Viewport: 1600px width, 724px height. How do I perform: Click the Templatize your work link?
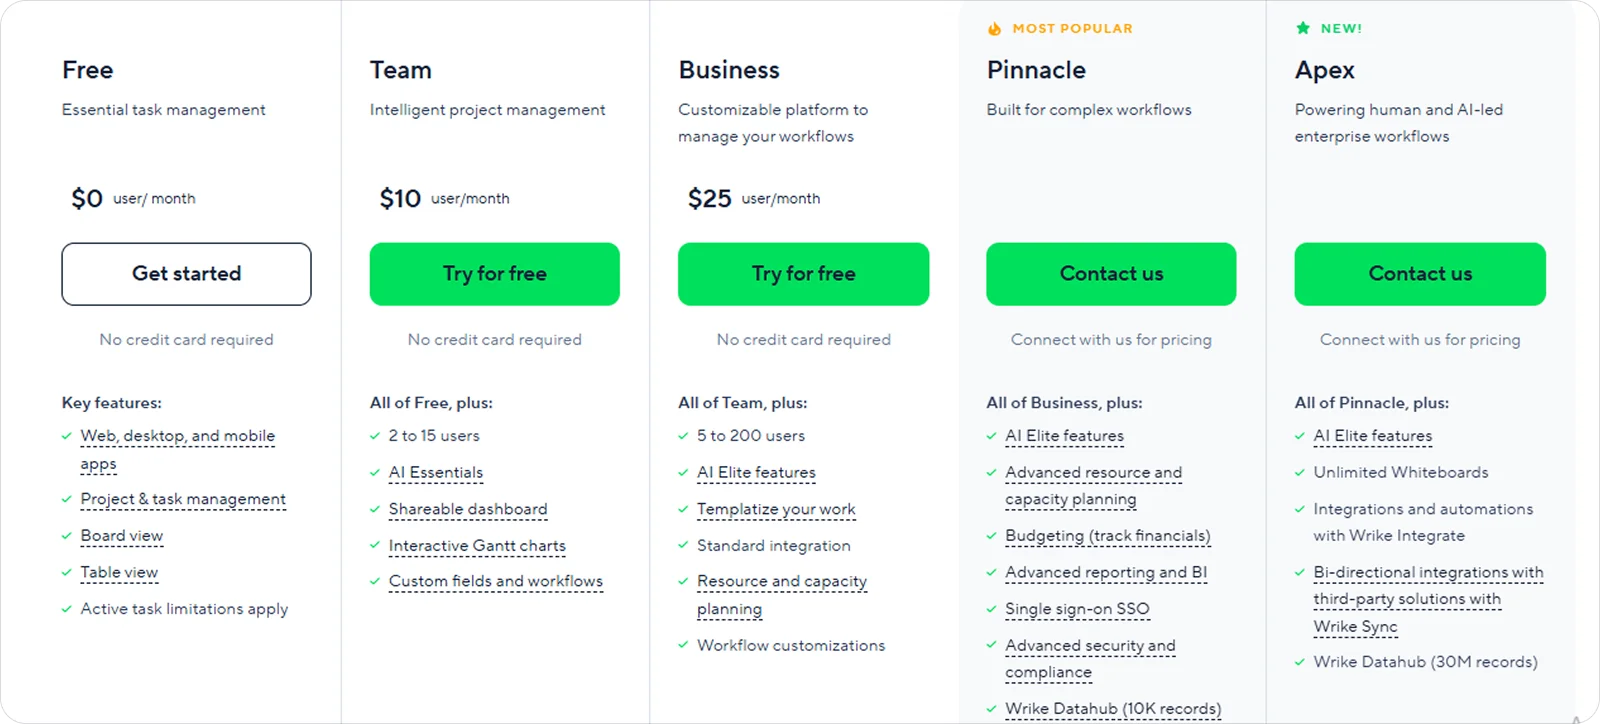pyautogui.click(x=776, y=509)
